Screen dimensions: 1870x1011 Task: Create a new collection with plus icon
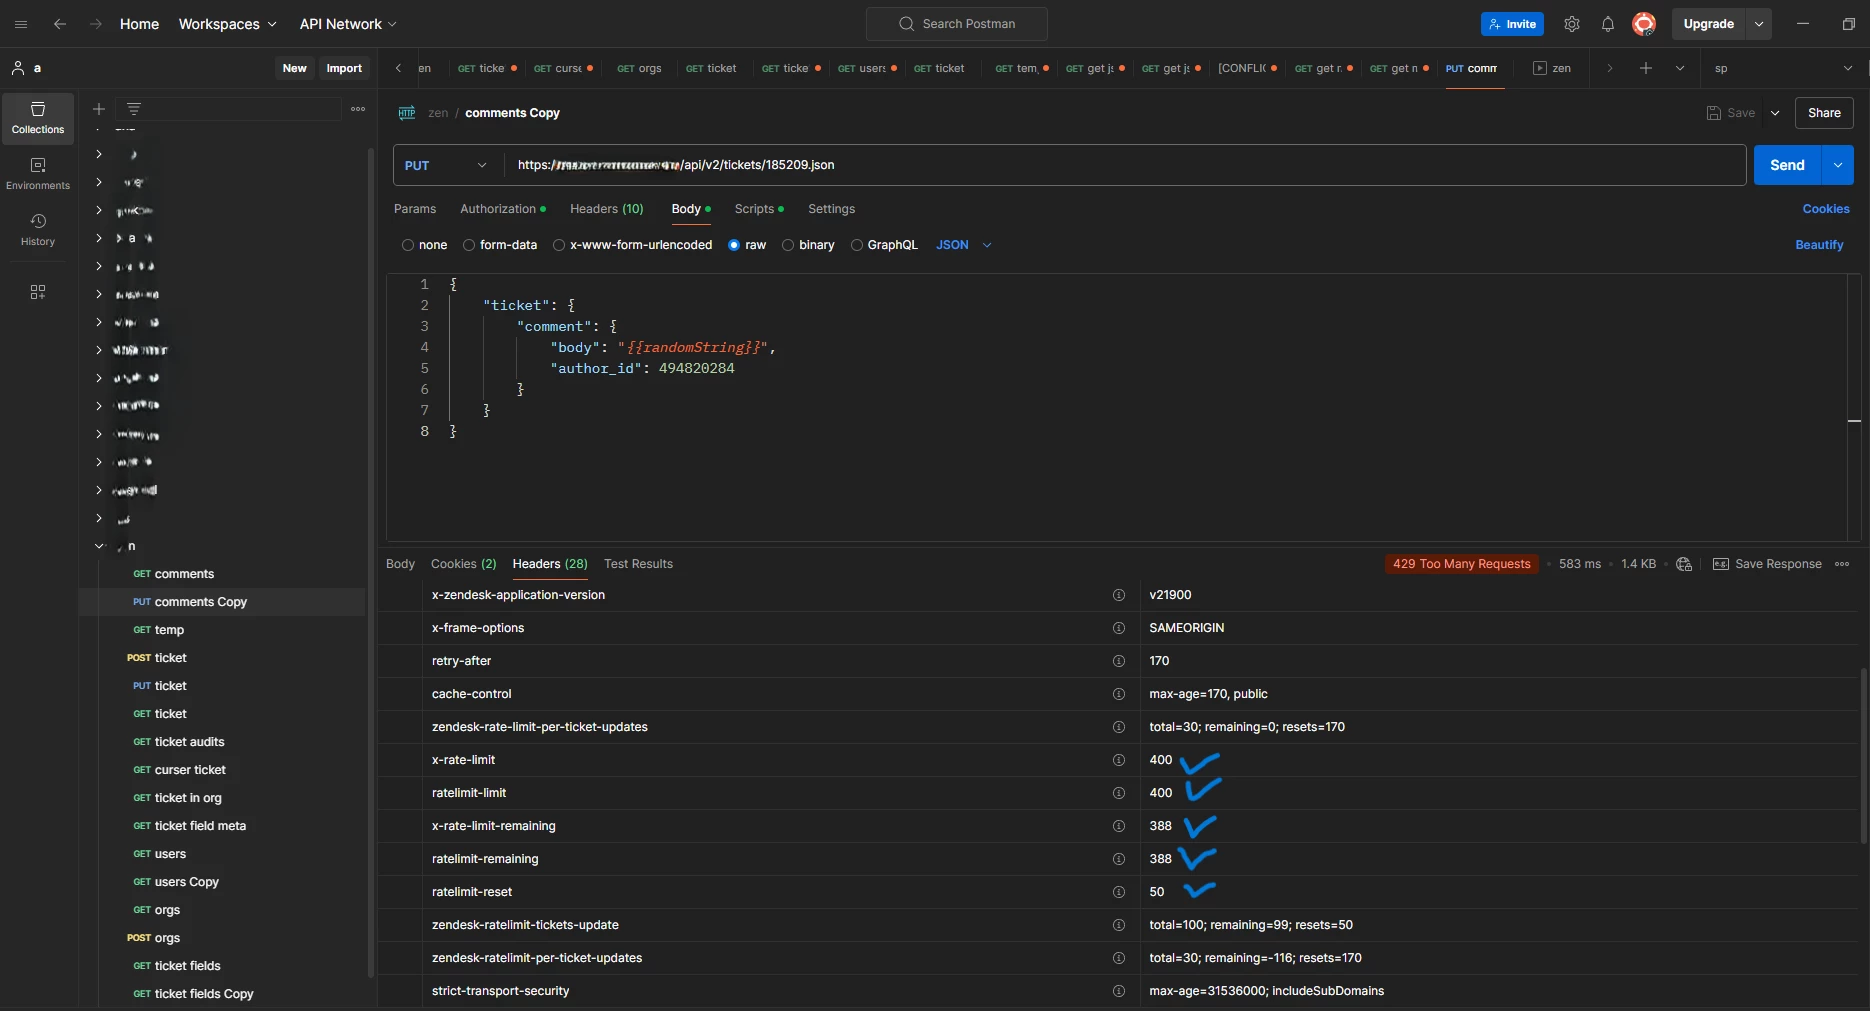pyautogui.click(x=99, y=109)
